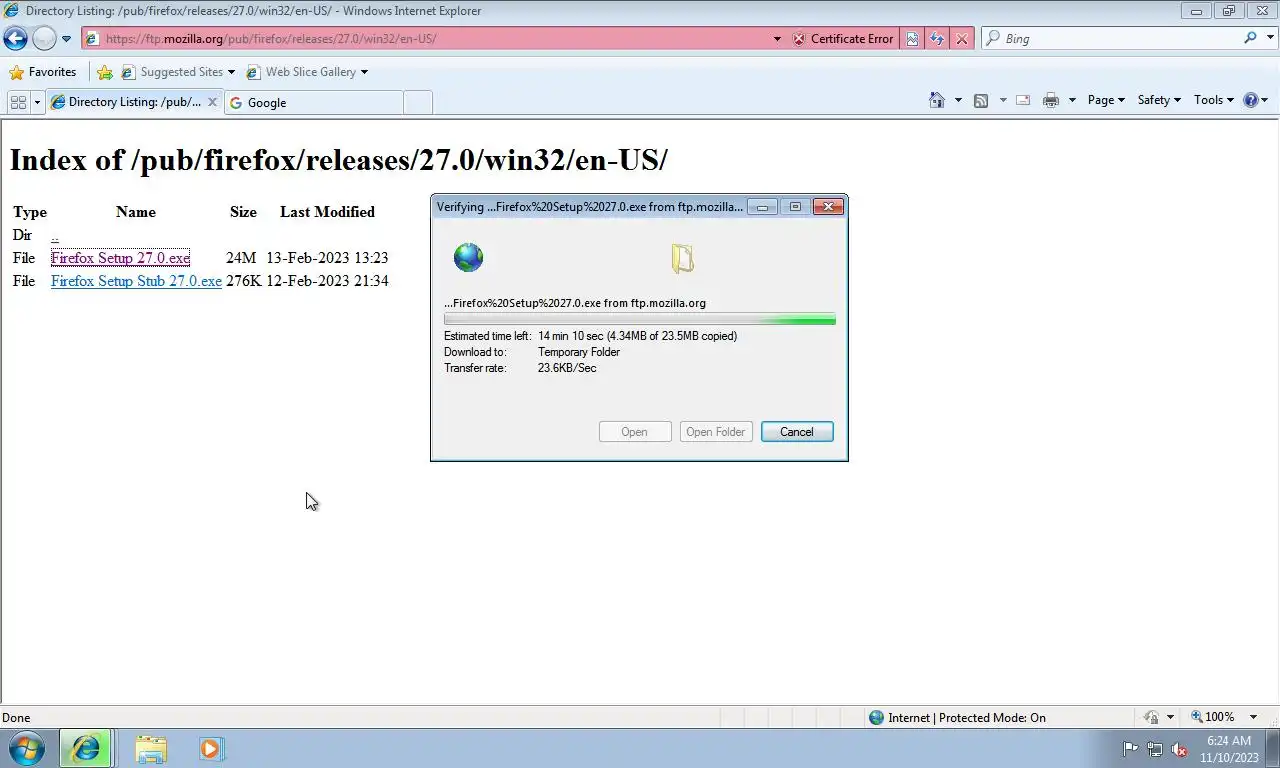Launch Windows Media Player from taskbar

211,749
